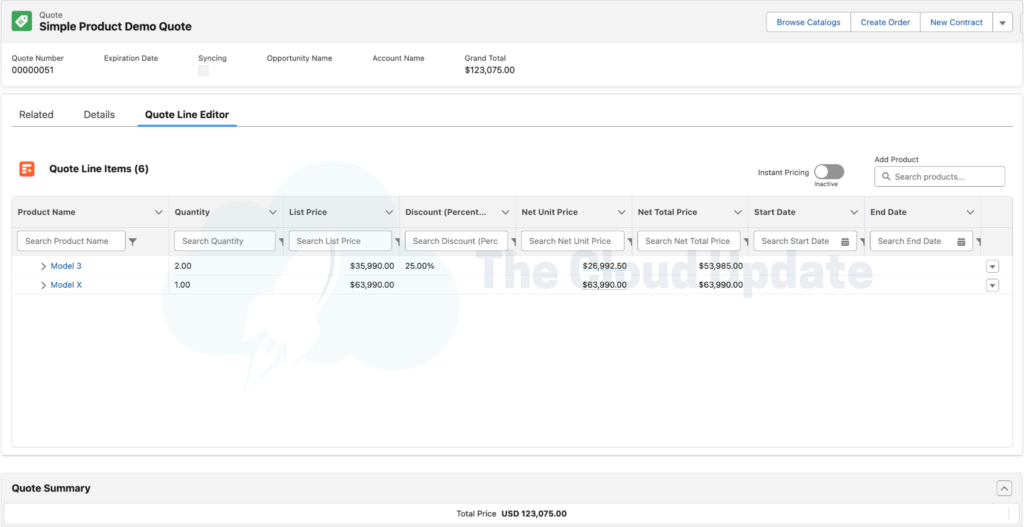
Task: Click the Search Start Date field
Action: point(805,241)
